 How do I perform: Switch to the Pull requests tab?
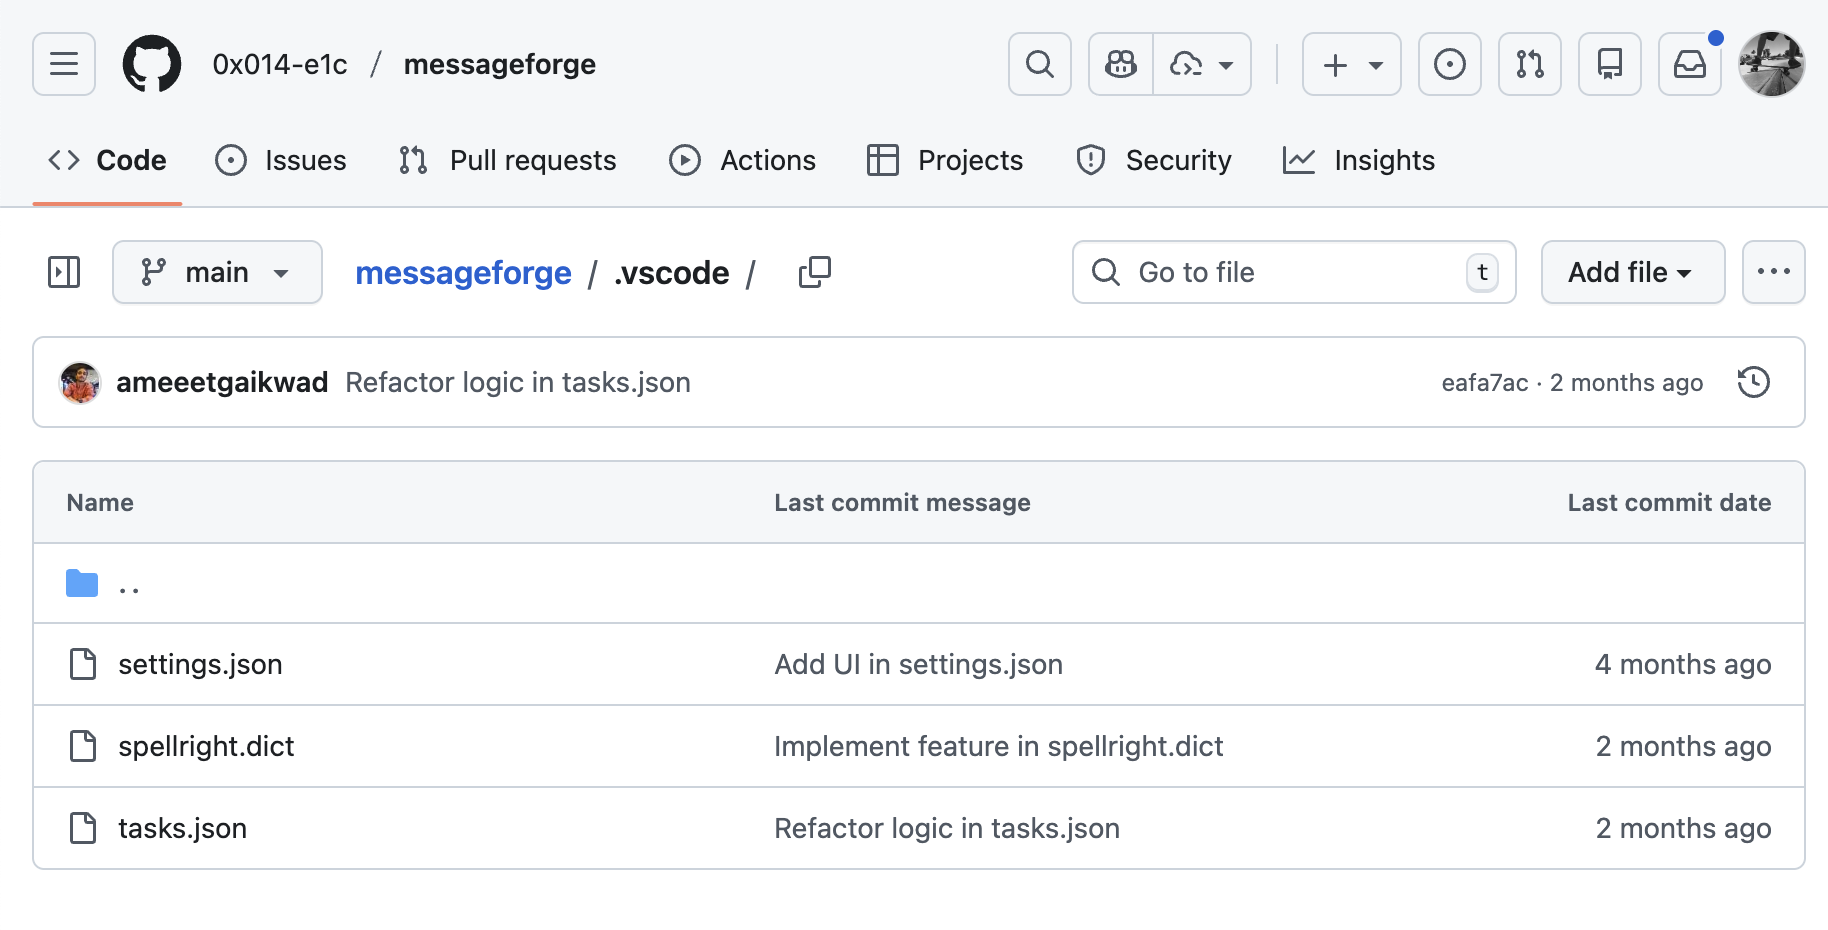[x=507, y=160]
